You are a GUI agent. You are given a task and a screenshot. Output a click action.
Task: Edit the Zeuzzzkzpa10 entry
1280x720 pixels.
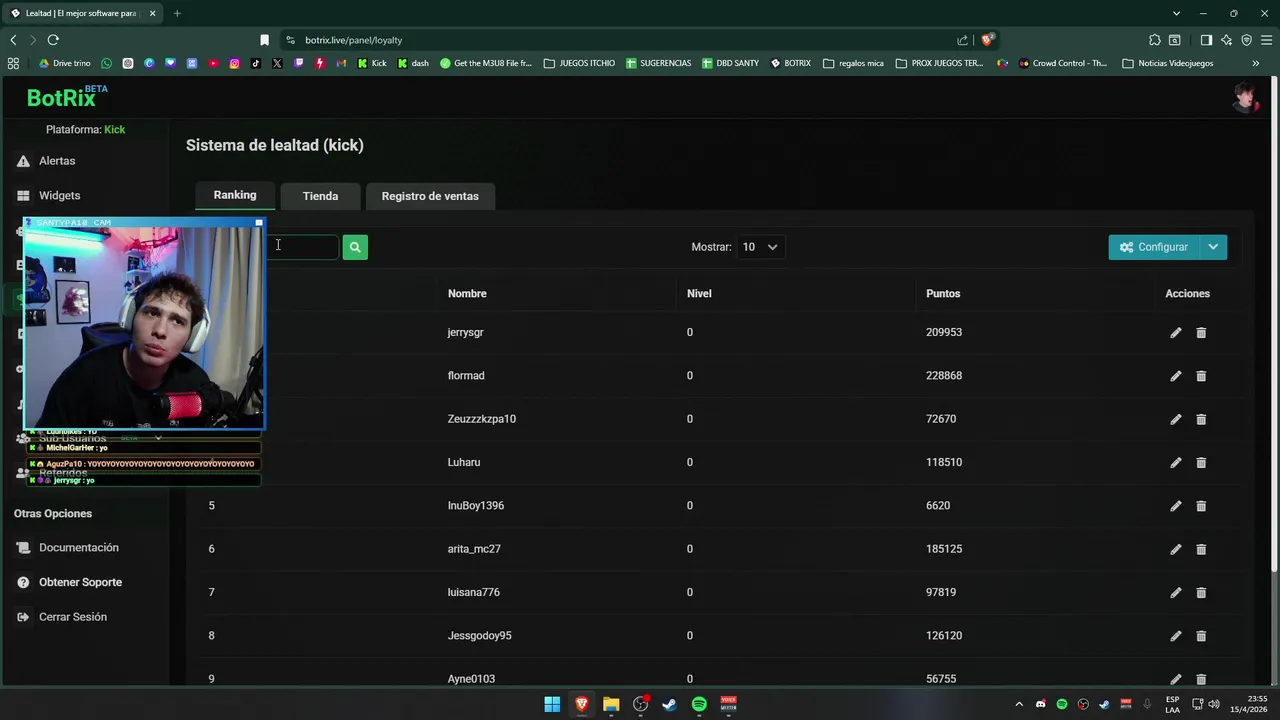click(1176, 419)
